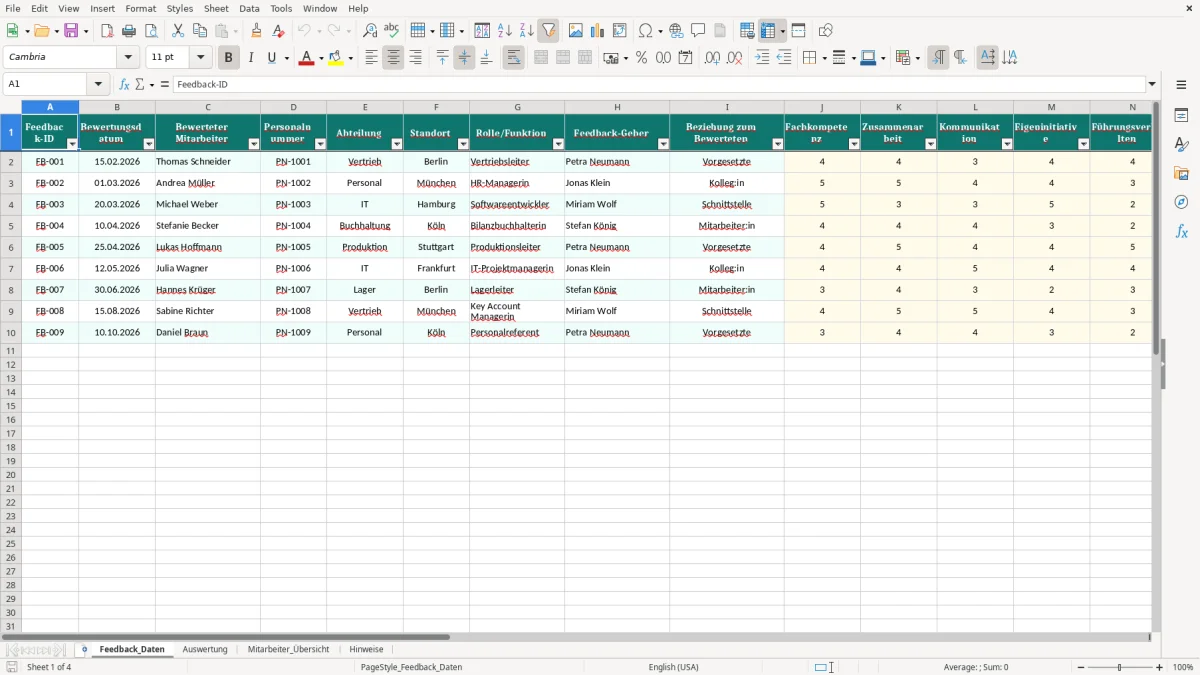This screenshot has width=1200, height=675.
Task: Open the Name Box dropdown arrow
Action: tap(99, 85)
